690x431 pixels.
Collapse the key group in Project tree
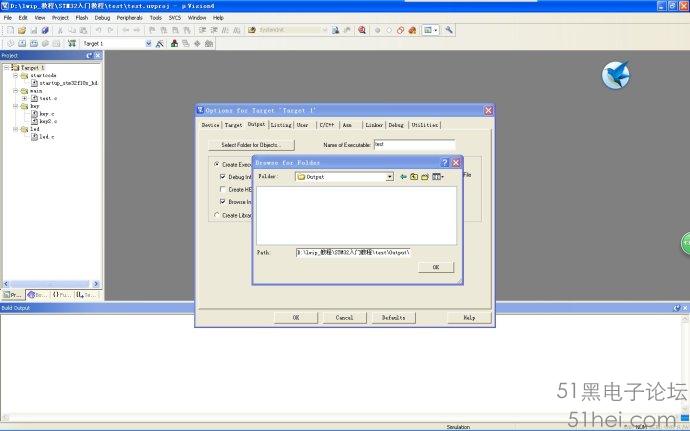tap(15, 106)
